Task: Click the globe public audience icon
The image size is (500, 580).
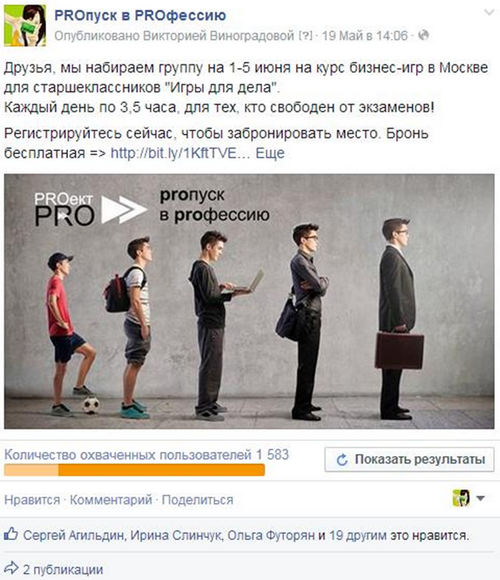Action: 423,36
